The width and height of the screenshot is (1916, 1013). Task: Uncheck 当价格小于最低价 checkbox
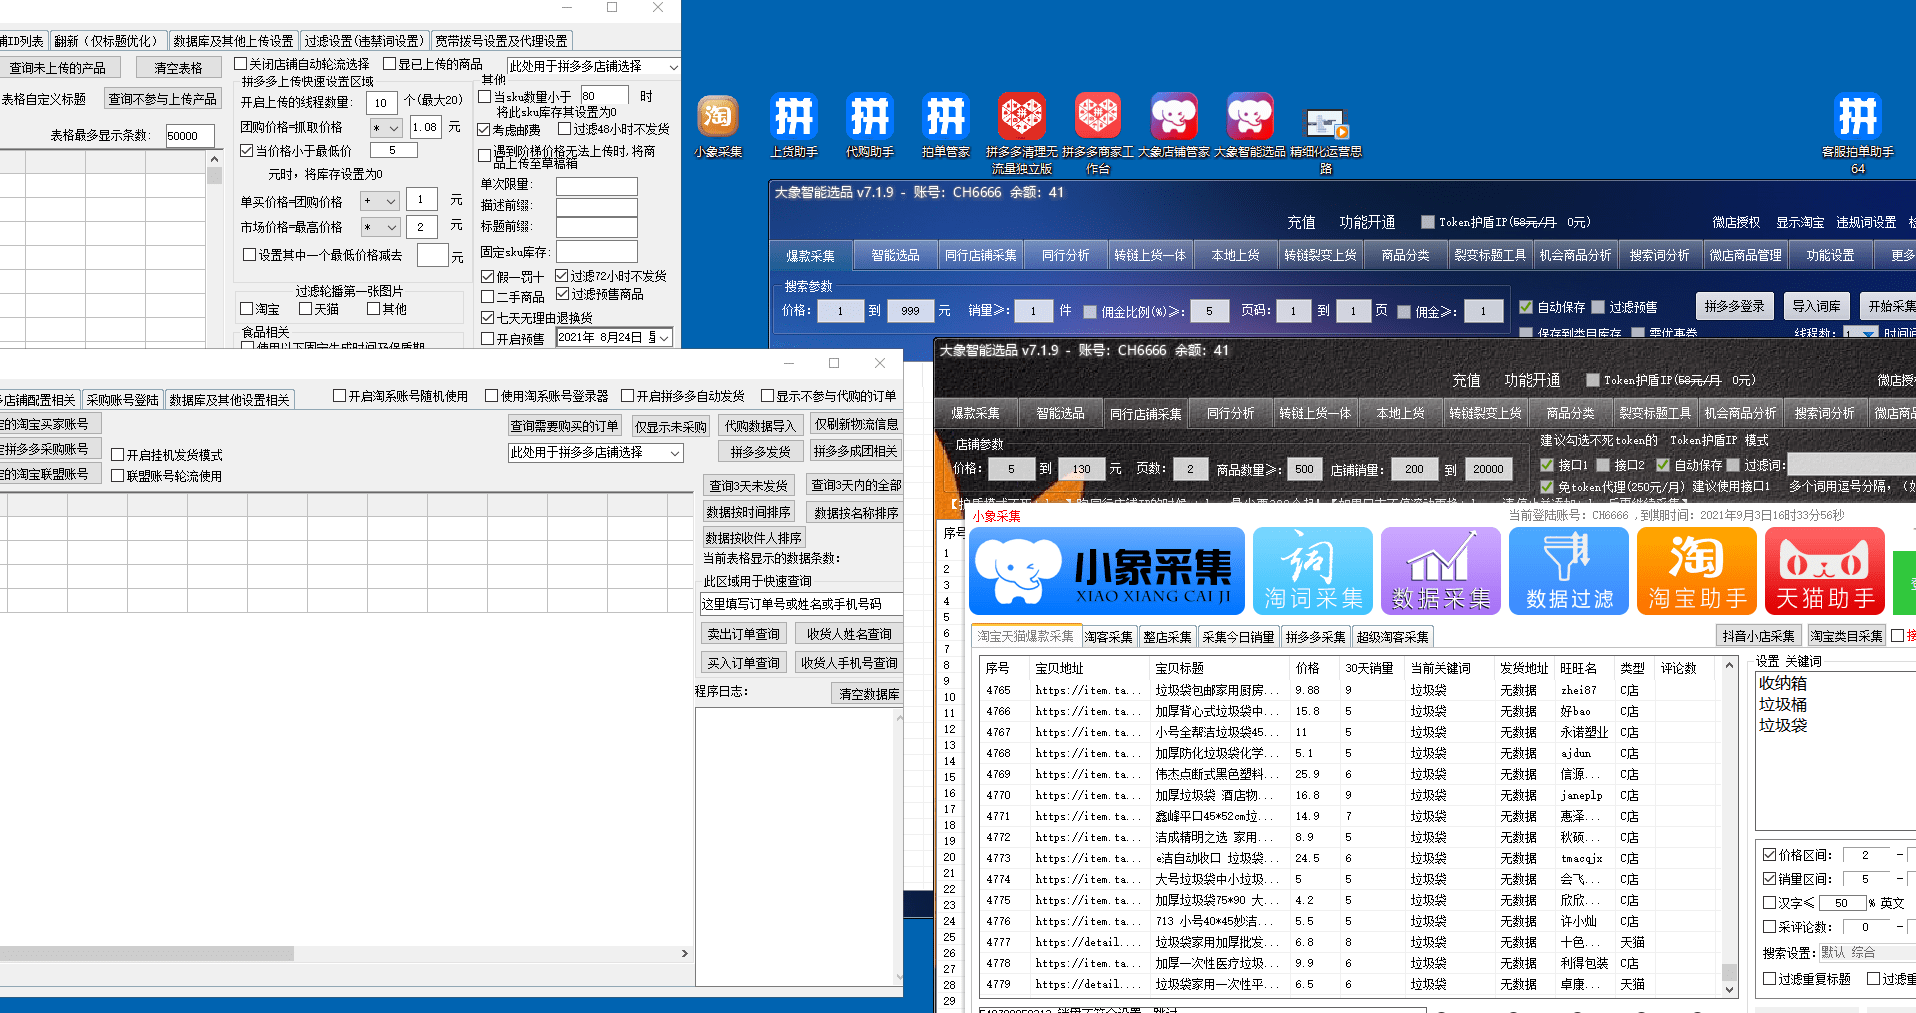tap(247, 151)
